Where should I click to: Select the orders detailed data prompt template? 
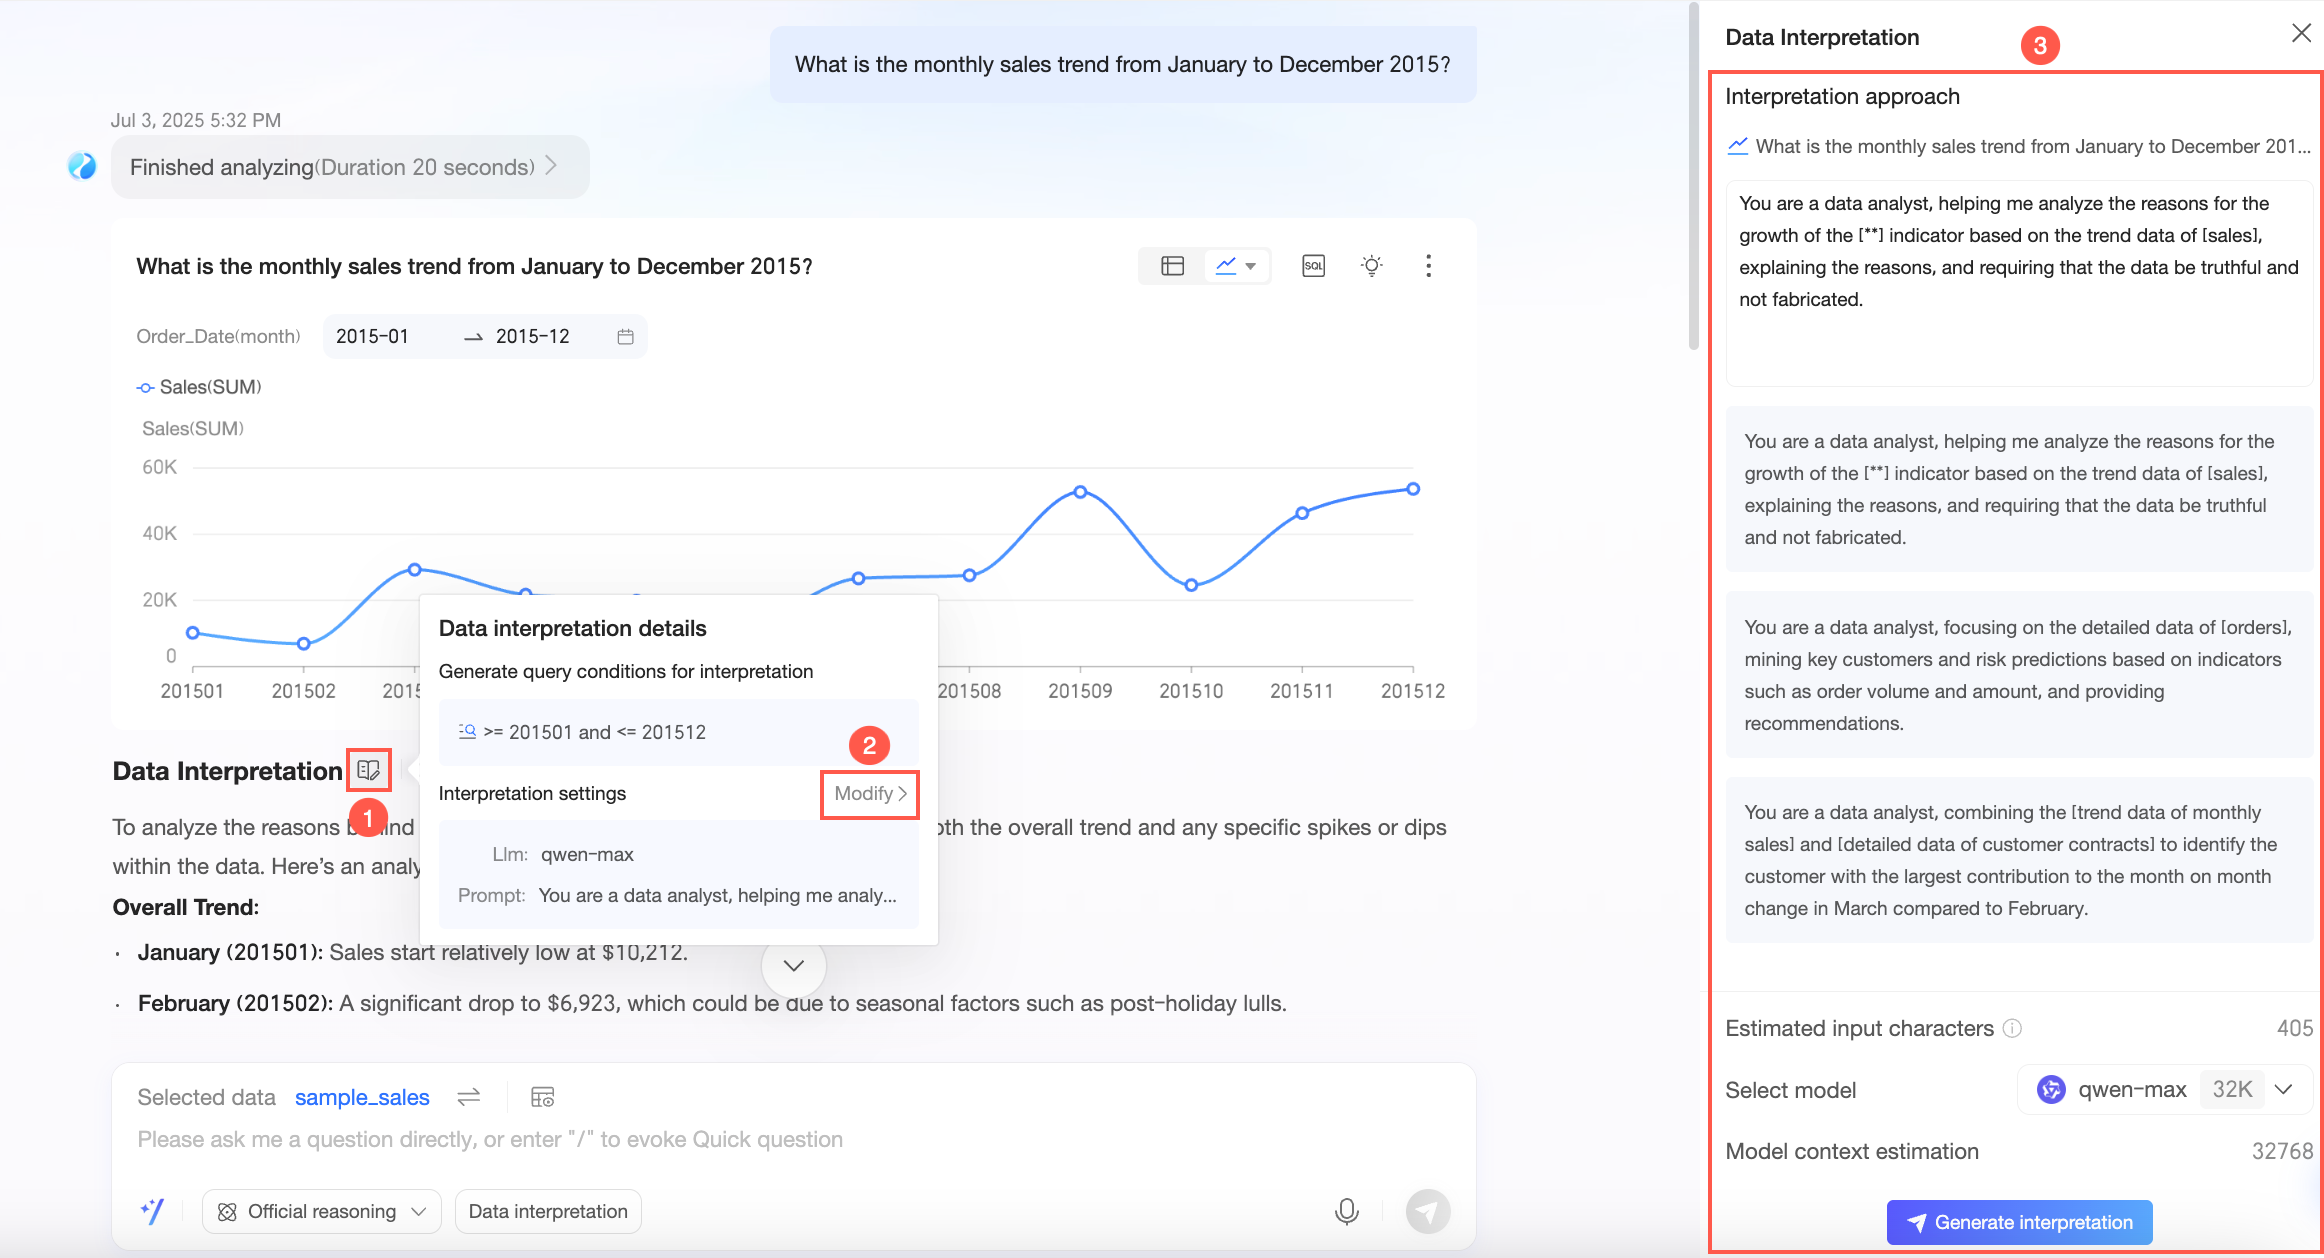2018,675
